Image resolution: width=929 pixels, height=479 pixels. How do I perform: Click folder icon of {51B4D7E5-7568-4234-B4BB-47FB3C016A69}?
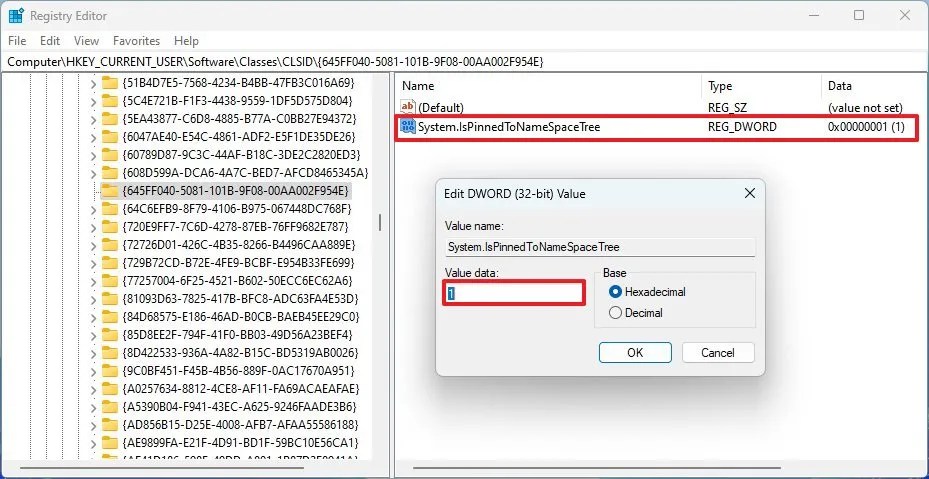(110, 82)
